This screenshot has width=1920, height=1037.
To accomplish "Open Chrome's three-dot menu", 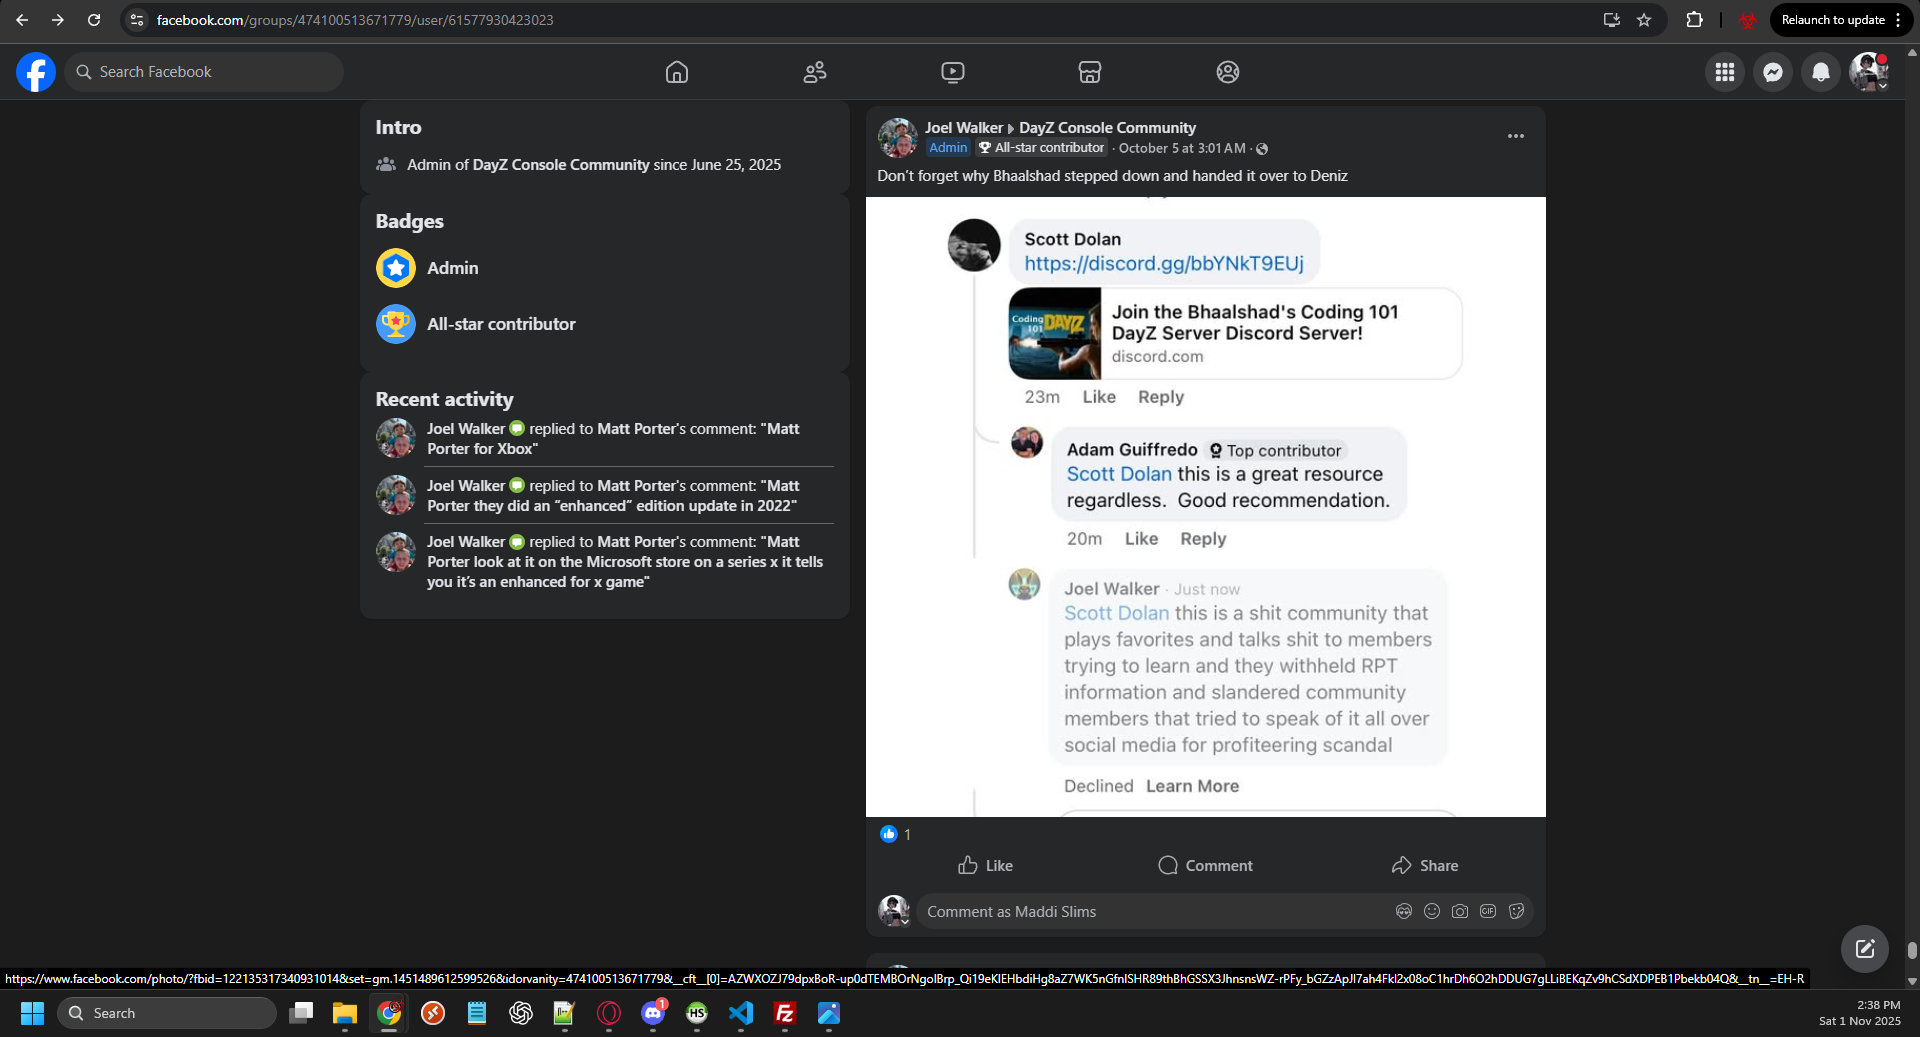I will [x=1898, y=20].
